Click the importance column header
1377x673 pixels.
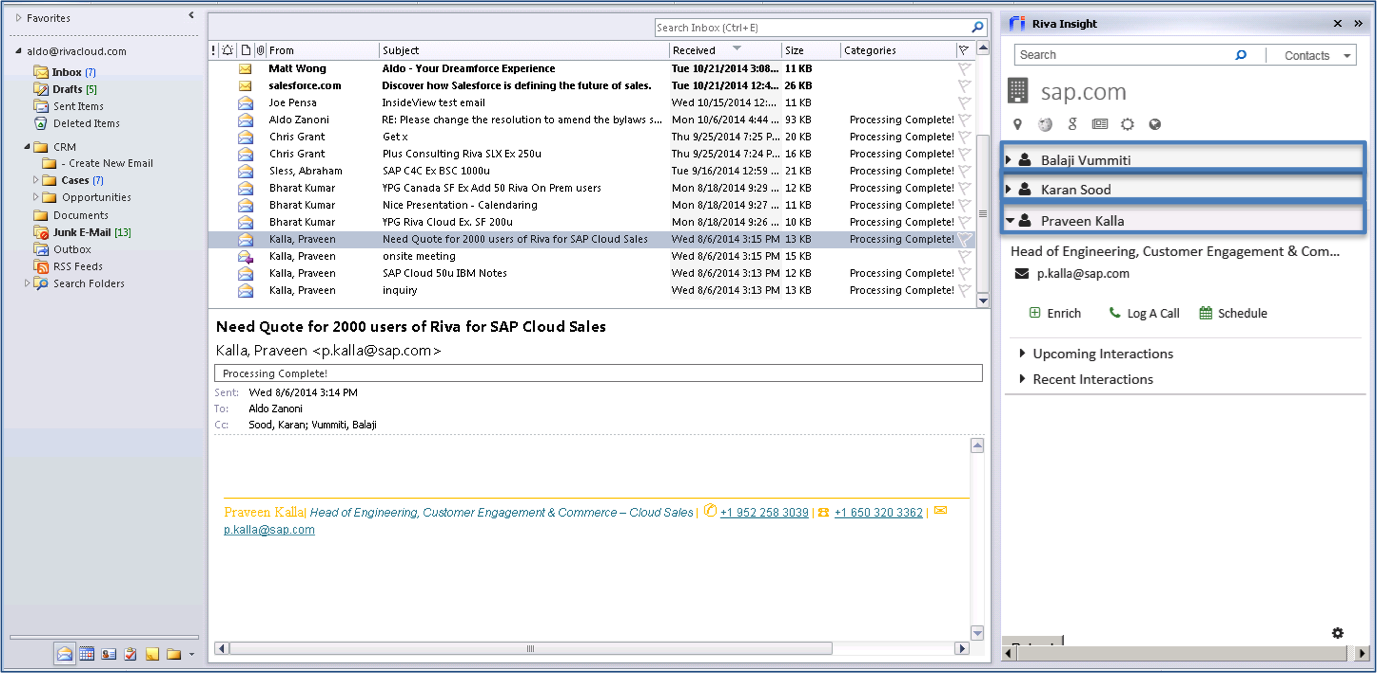214,50
